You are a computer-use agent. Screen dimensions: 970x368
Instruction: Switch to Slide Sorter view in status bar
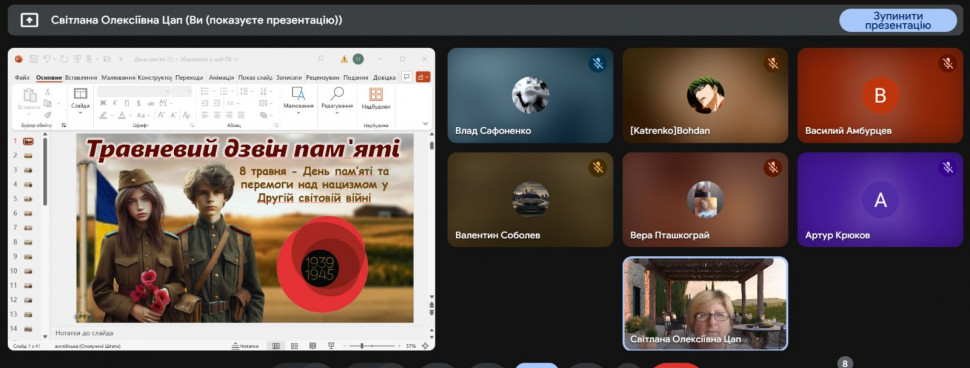pos(294,346)
